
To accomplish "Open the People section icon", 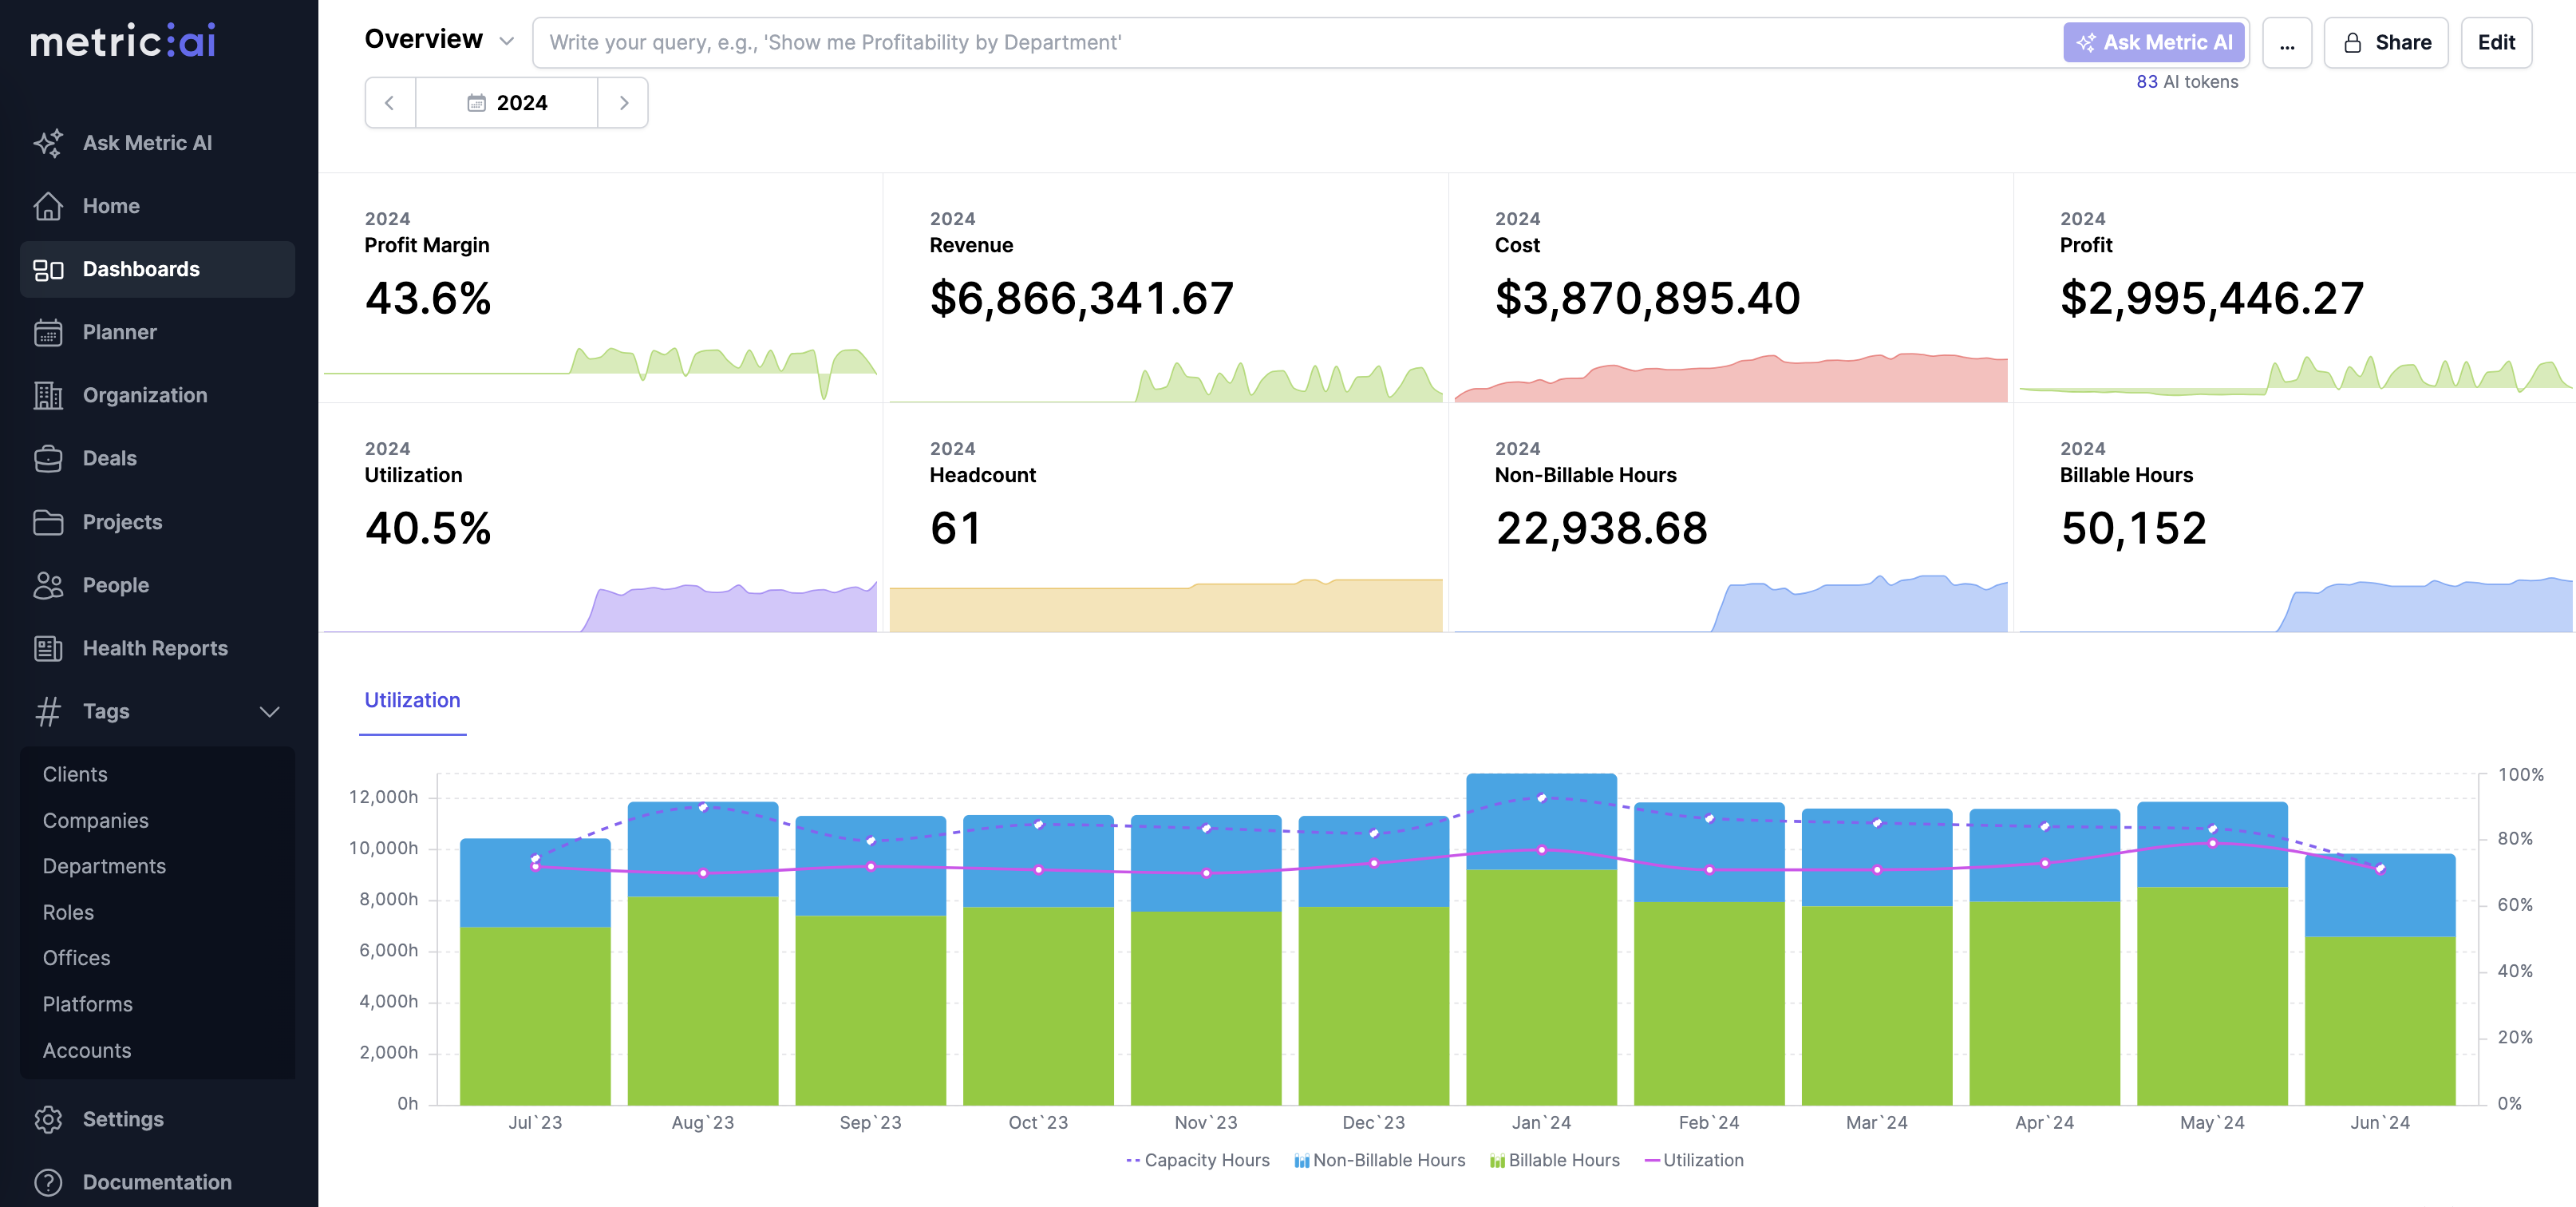I will click(49, 585).
